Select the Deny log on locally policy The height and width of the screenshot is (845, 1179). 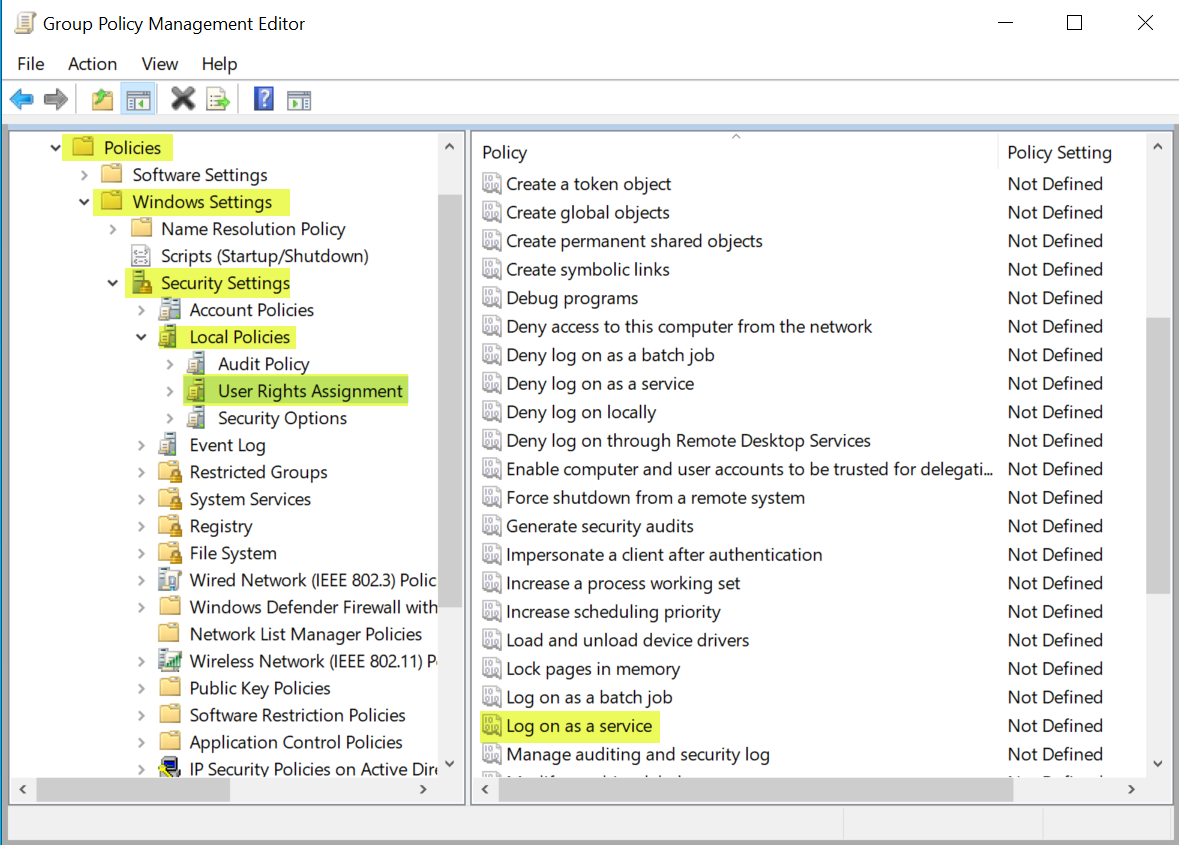(x=580, y=412)
